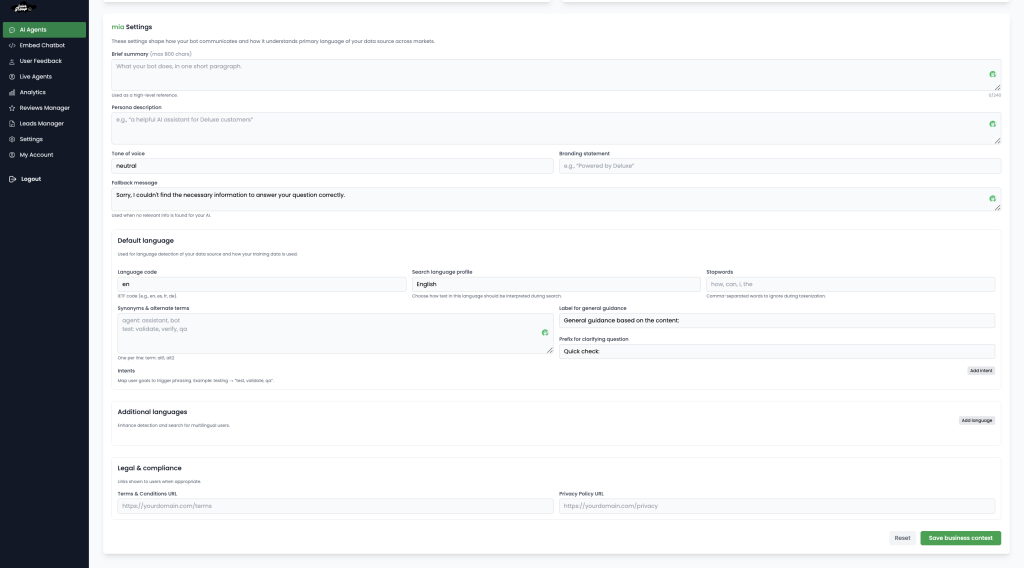The height and width of the screenshot is (568, 1024).
Task: Click green icon inside Persona description field
Action: (992, 124)
